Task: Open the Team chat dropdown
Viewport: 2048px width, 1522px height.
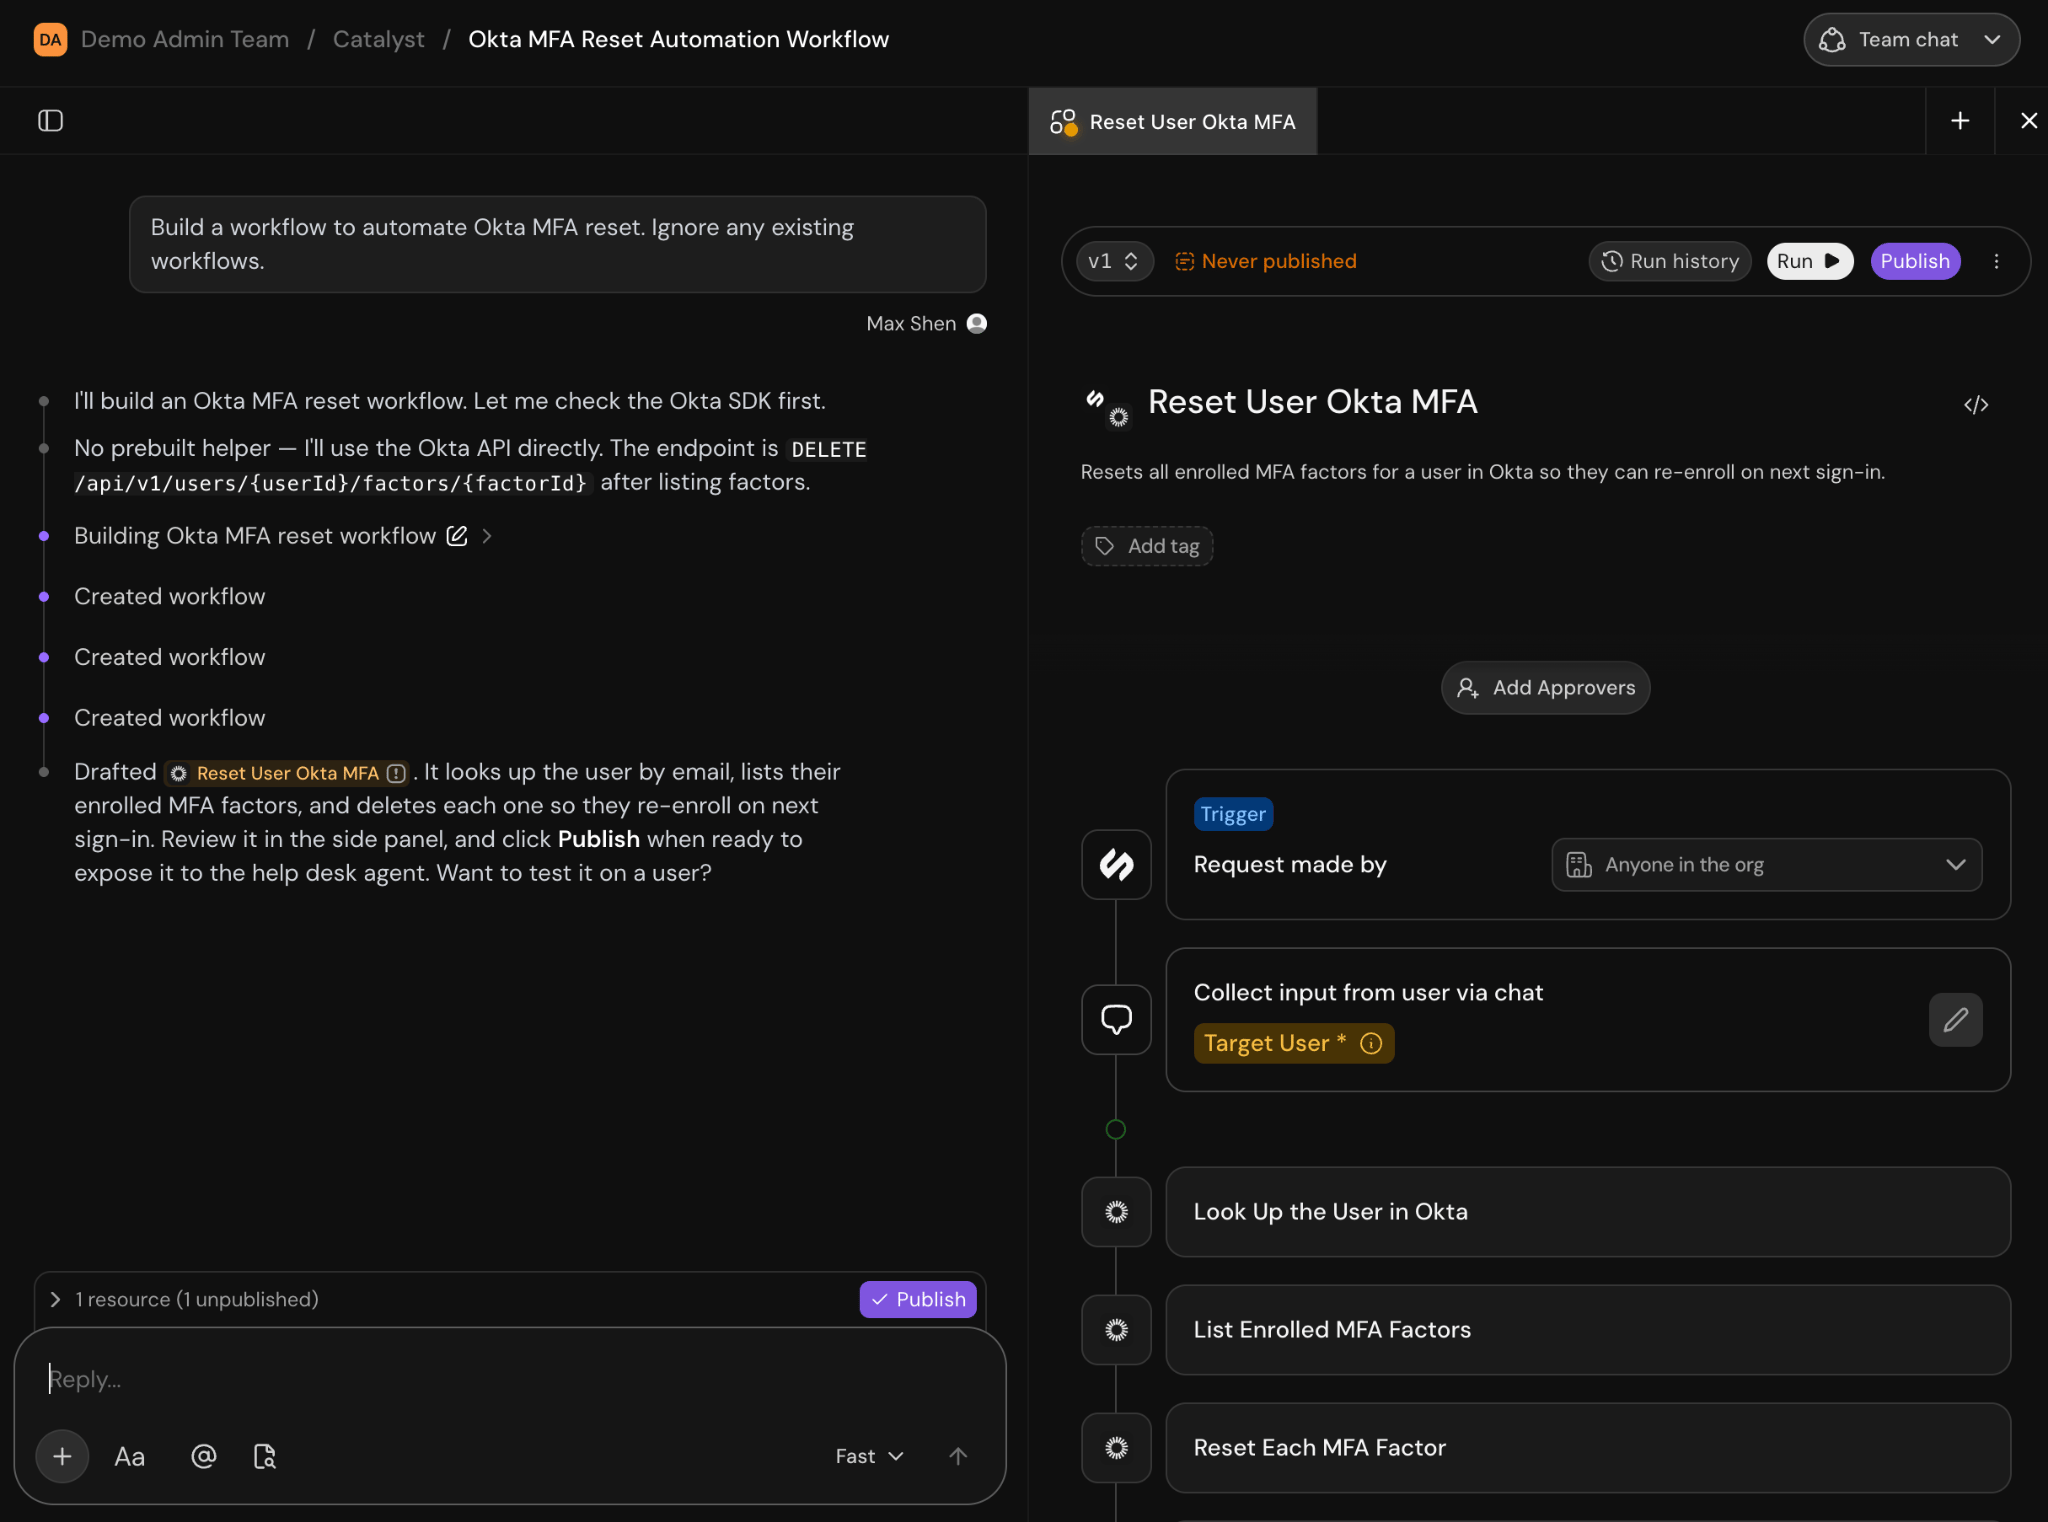Action: [x=1911, y=40]
